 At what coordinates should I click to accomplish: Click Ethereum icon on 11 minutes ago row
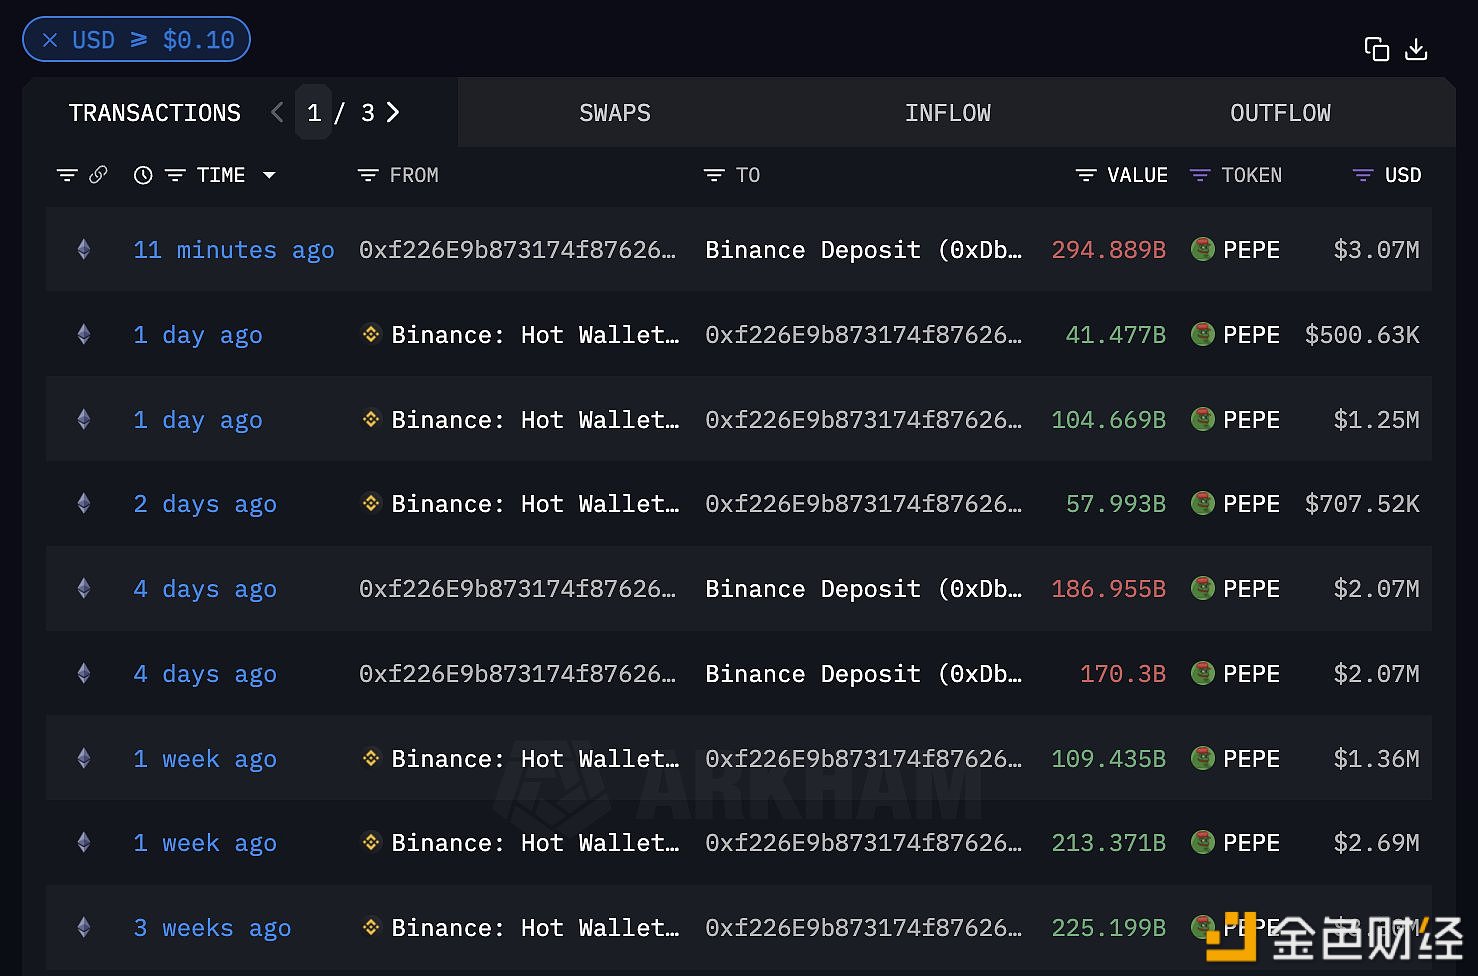tap(84, 250)
